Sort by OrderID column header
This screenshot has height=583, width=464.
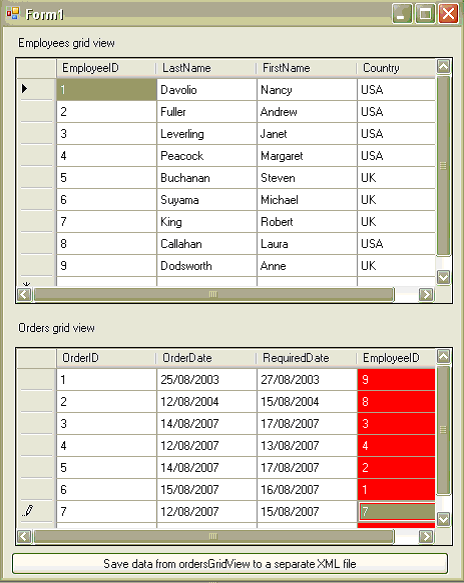pyautogui.click(x=106, y=358)
